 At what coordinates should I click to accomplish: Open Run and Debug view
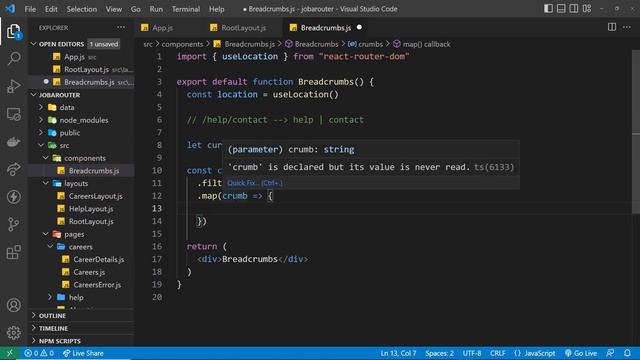click(13, 86)
